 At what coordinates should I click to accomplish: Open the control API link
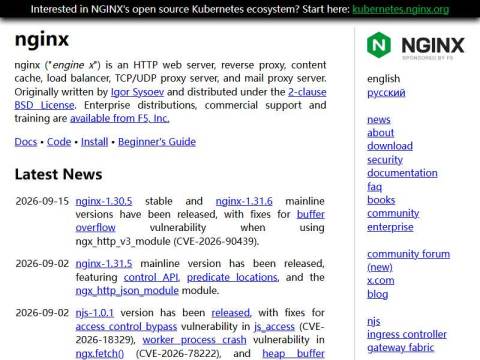click(152, 277)
